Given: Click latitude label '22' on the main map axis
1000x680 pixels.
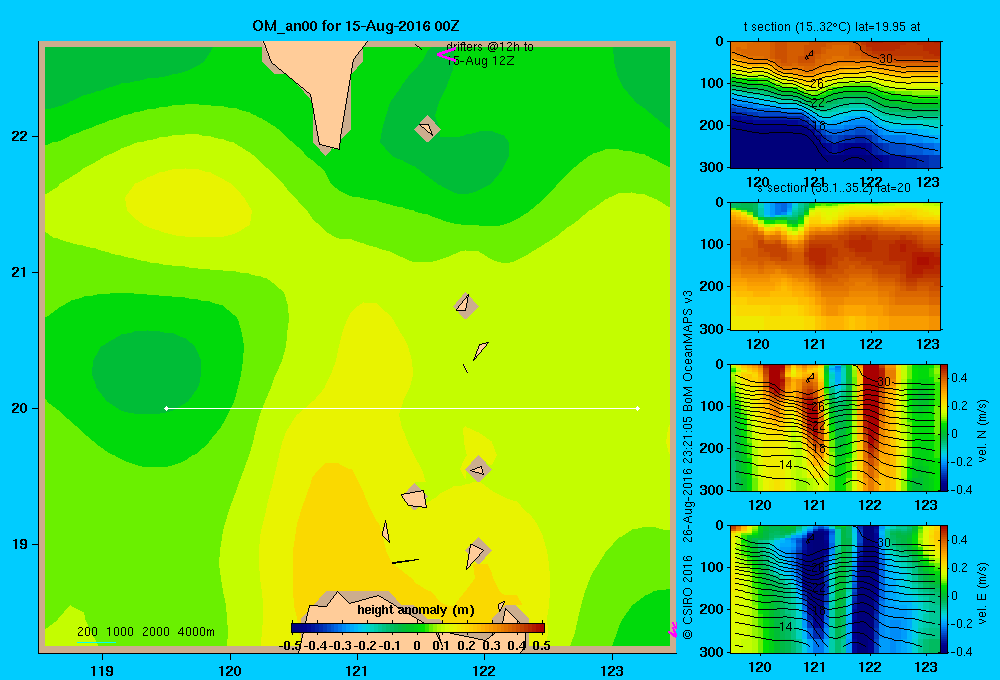Looking at the screenshot, I should (20, 136).
